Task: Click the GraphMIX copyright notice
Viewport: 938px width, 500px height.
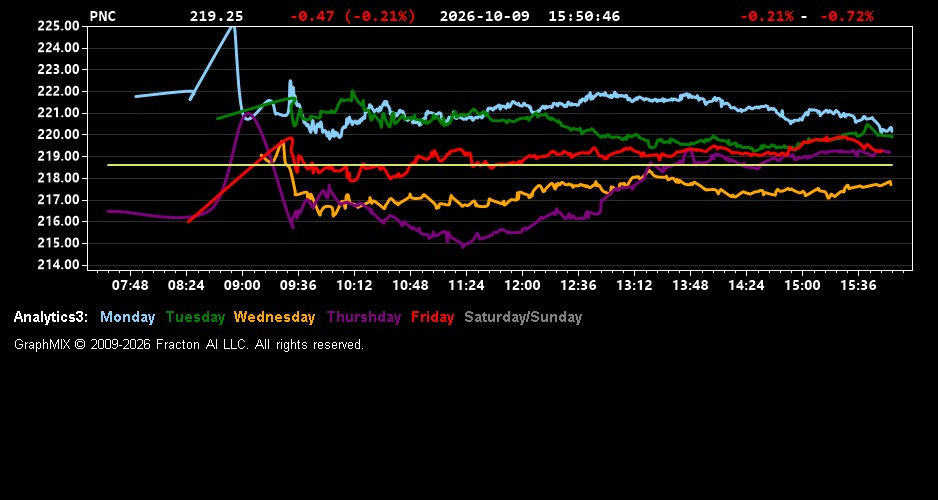Action: point(189,344)
